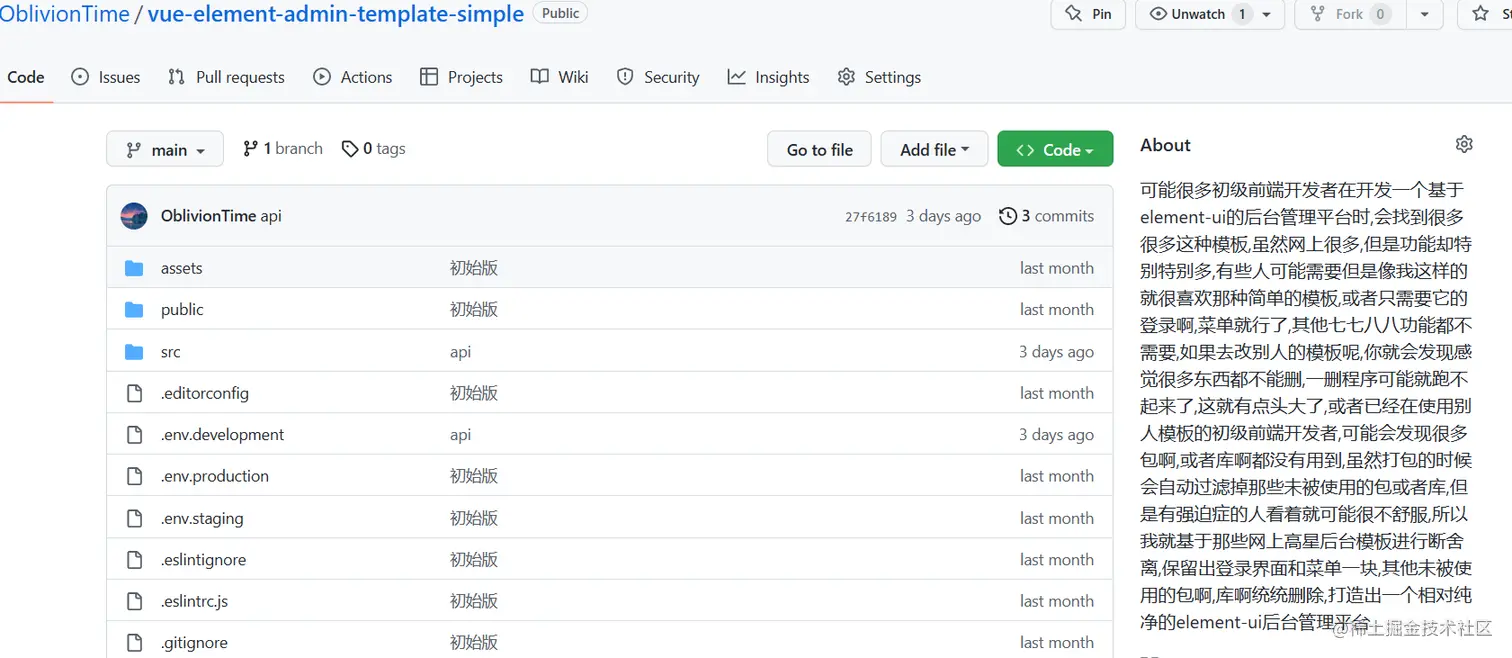Open the Add file dropdown
Viewport: 1512px width, 658px height.
934,149
